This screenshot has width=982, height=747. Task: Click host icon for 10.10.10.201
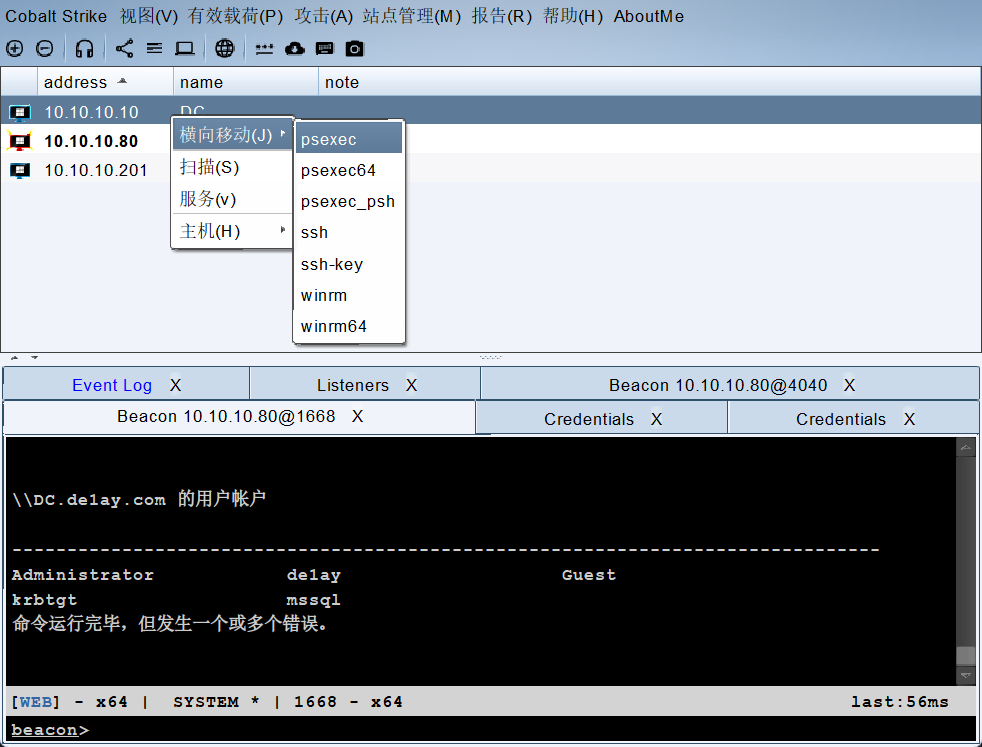(x=19, y=170)
